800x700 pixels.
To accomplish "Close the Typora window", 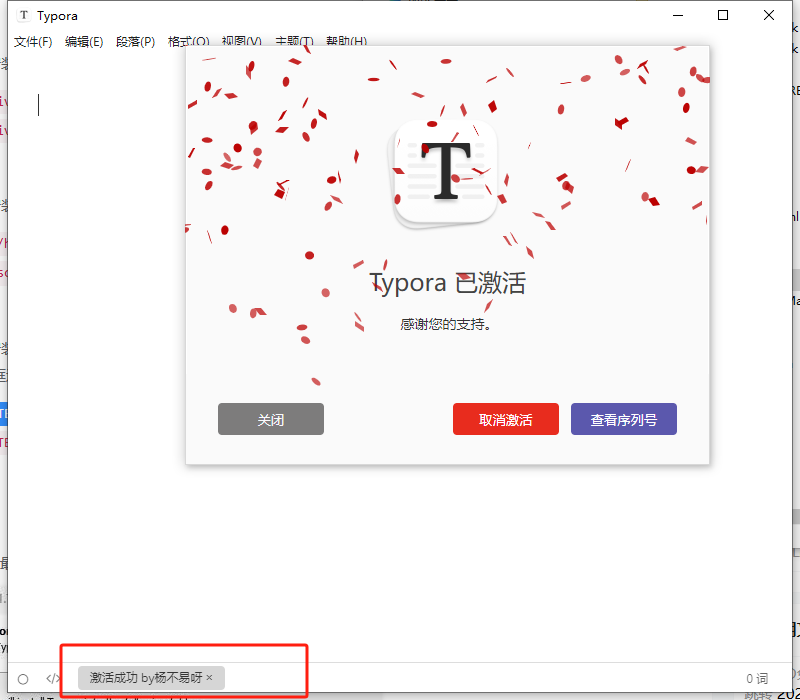I will click(769, 15).
